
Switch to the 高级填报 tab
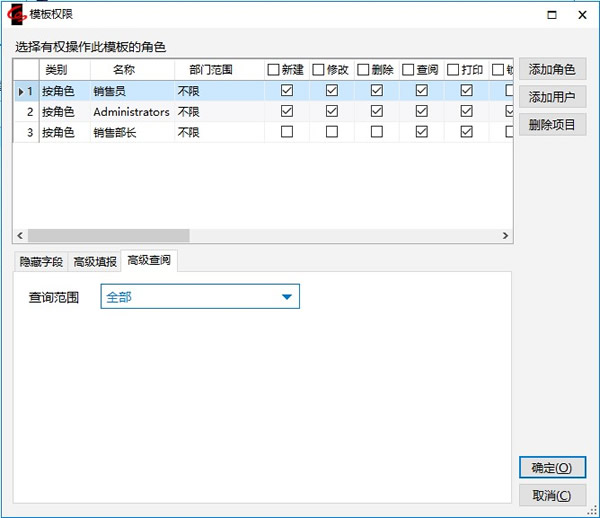pyautogui.click(x=95, y=262)
